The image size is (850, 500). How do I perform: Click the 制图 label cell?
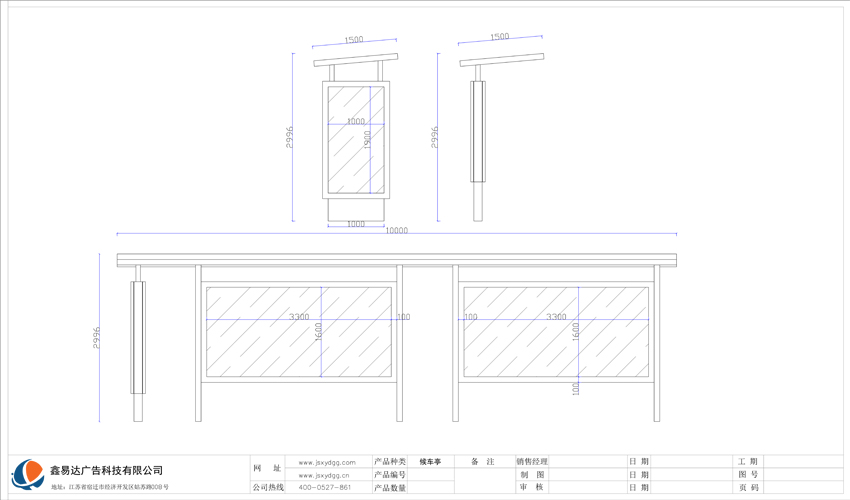click(532, 475)
